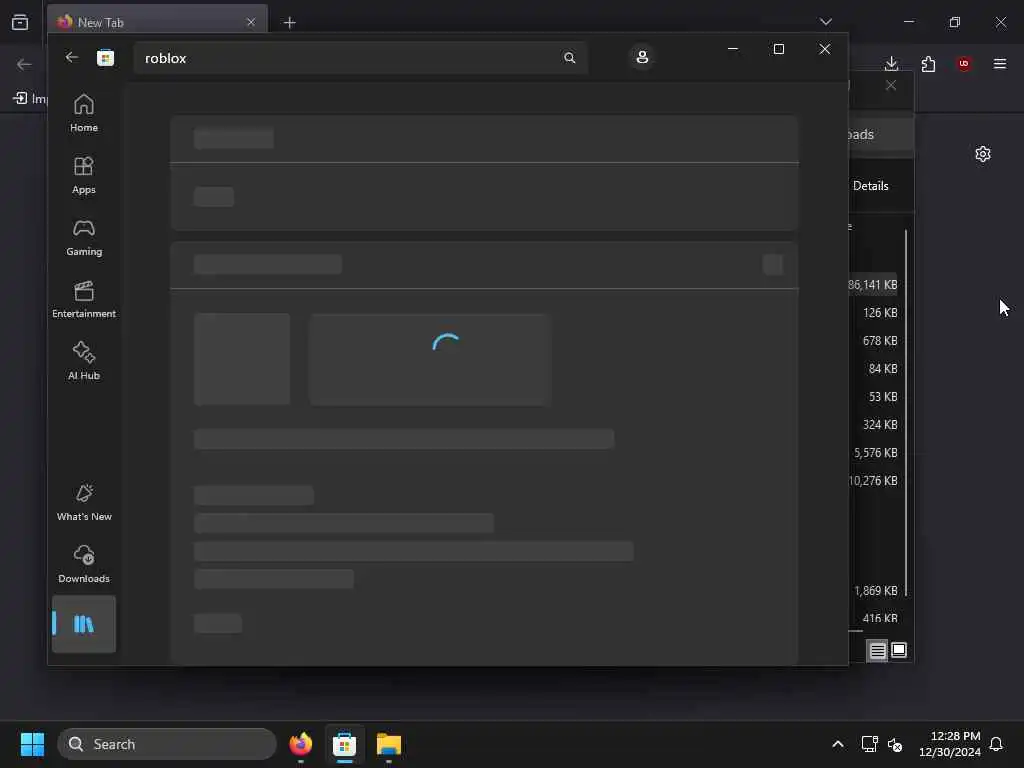1024x768 pixels.
Task: Click the new tab page settings gear
Action: click(x=983, y=154)
